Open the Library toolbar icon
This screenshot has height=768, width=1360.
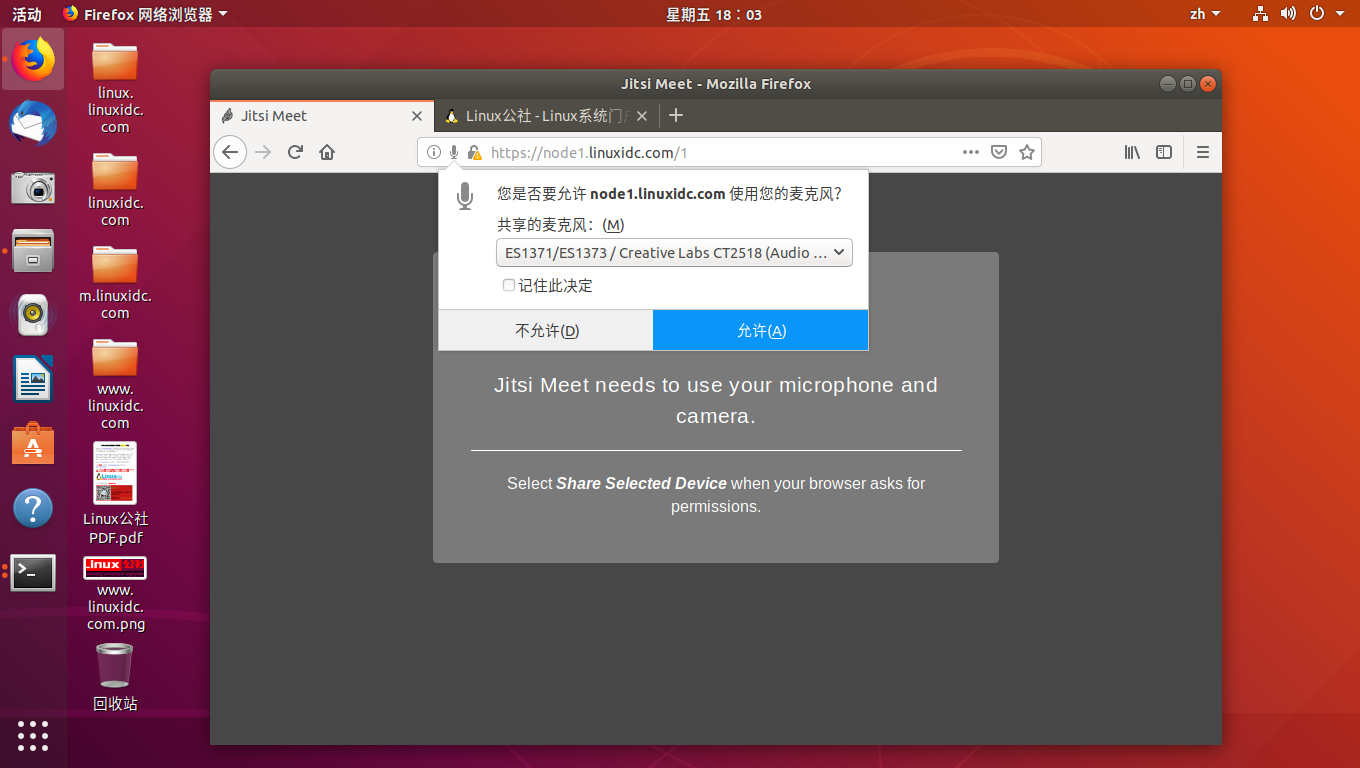pos(1132,152)
